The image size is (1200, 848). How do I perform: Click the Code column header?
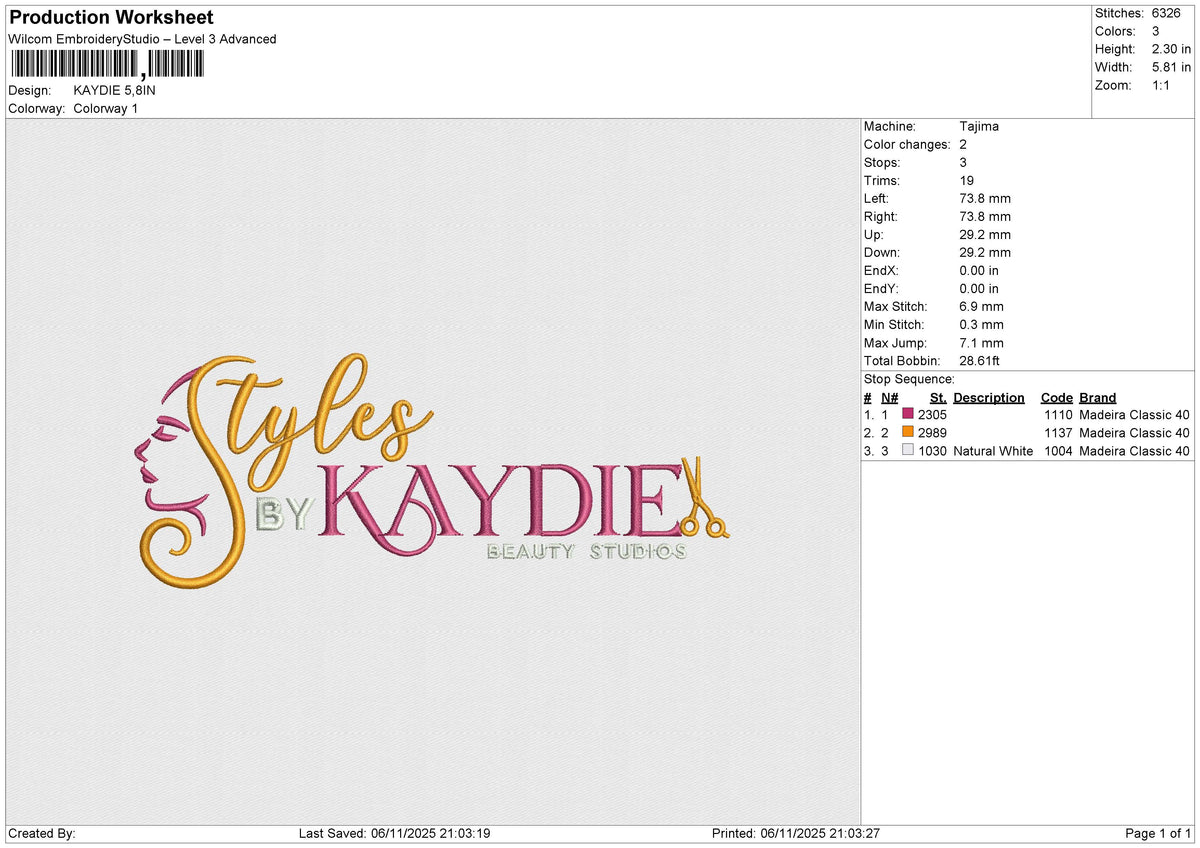click(1056, 397)
